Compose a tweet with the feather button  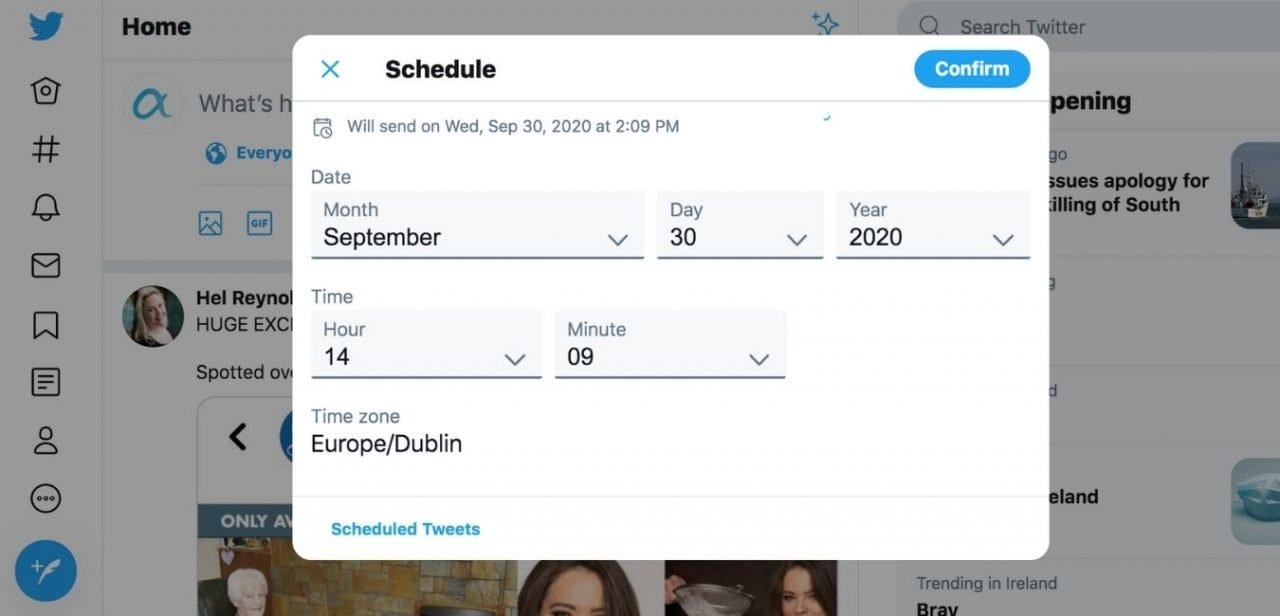tap(45, 570)
